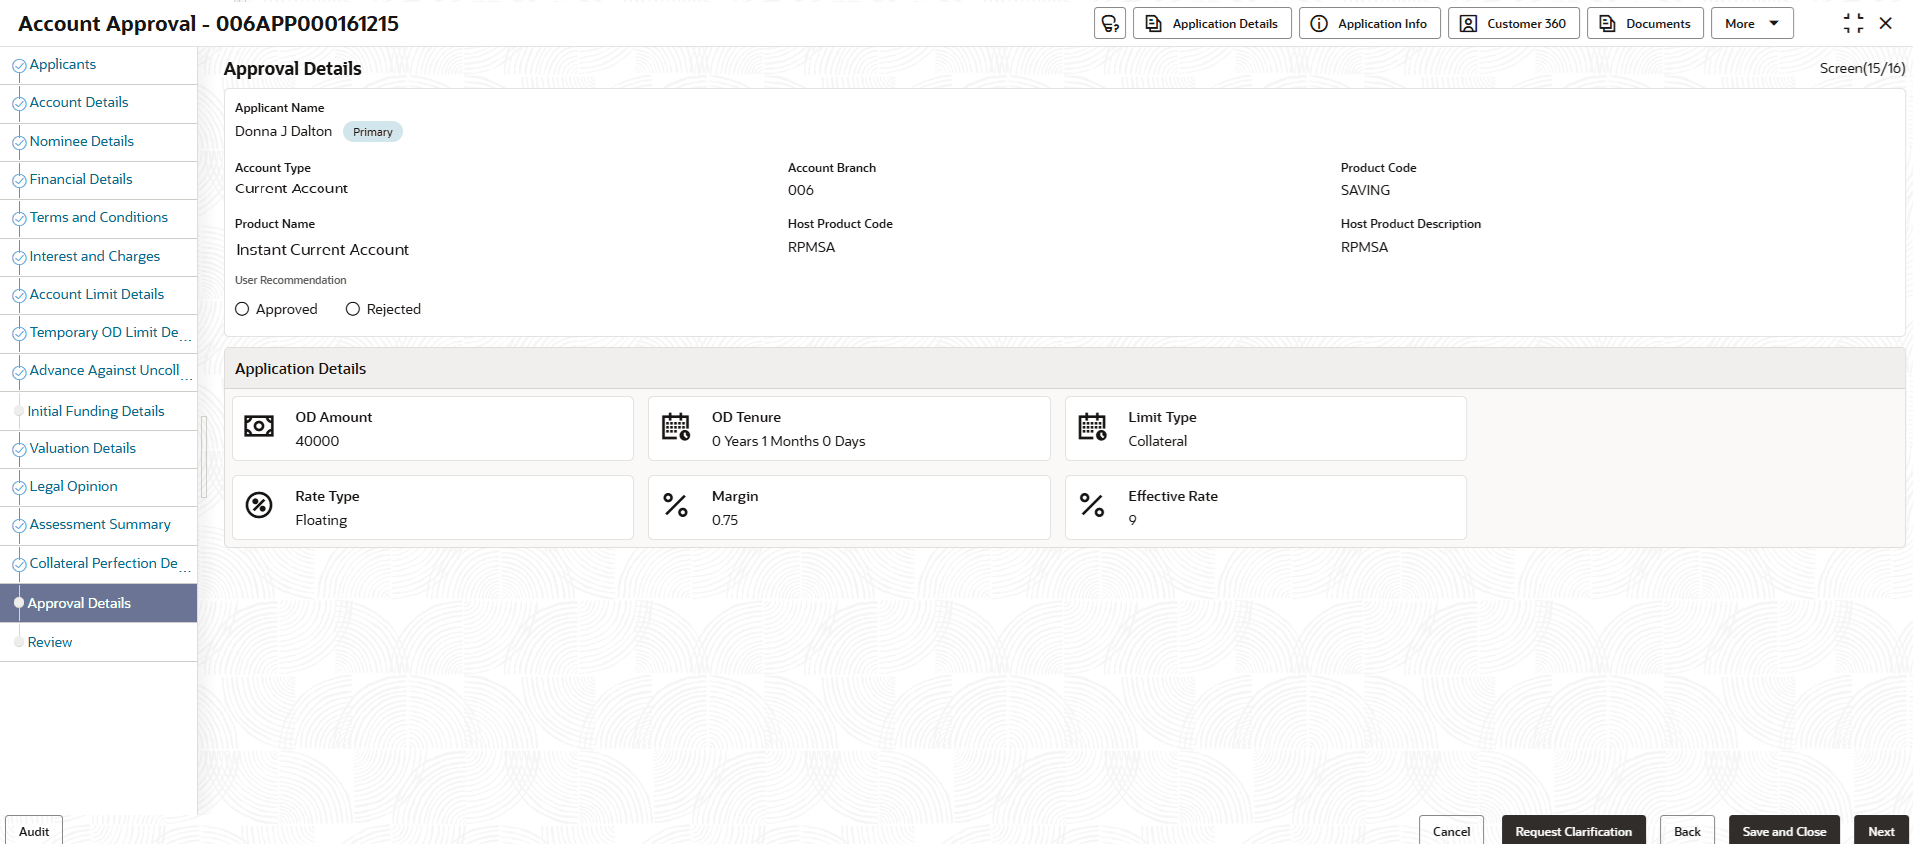Select the Approved radio button
The width and height of the screenshot is (1913, 845).
pos(242,309)
